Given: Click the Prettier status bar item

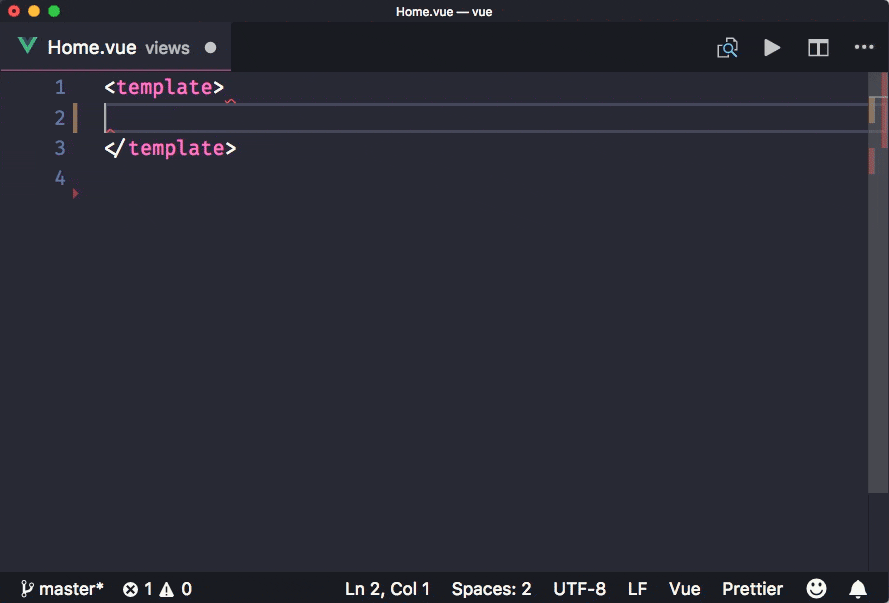Looking at the screenshot, I should tap(752, 589).
